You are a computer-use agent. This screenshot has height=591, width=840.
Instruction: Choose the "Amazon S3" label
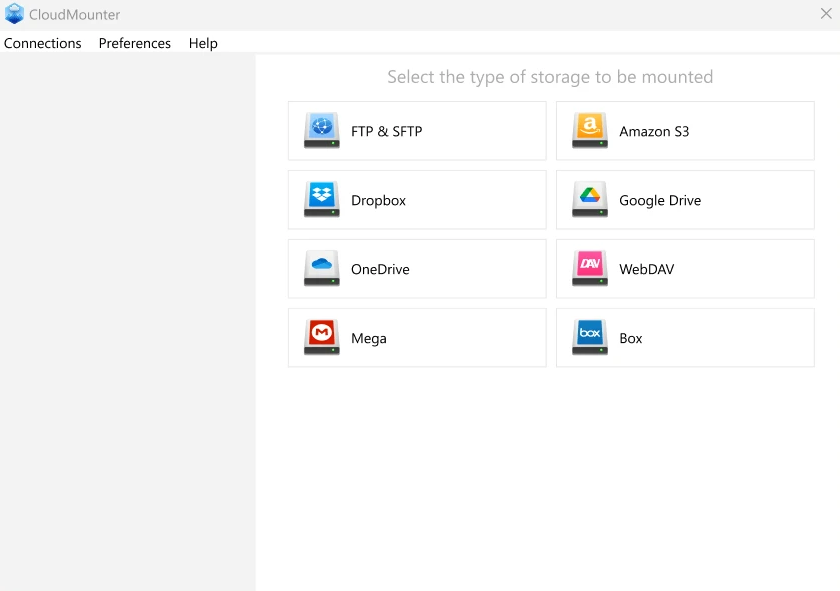654,131
